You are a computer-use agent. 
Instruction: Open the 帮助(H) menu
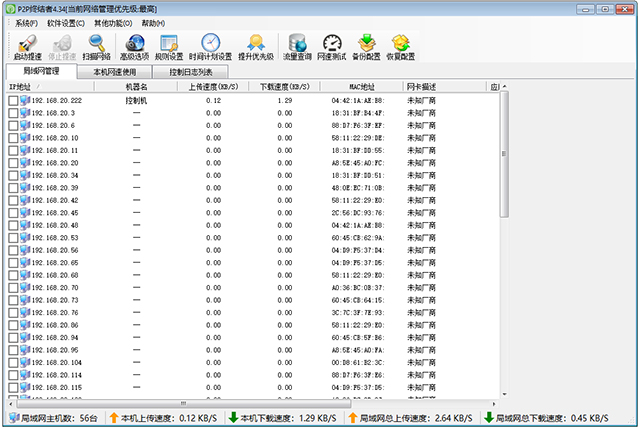tap(153, 22)
